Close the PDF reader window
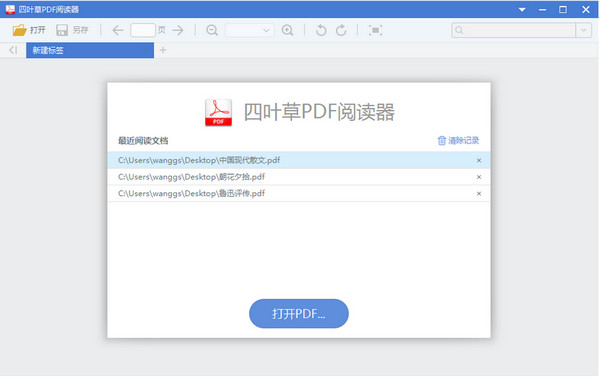600x377 pixels. click(x=586, y=10)
